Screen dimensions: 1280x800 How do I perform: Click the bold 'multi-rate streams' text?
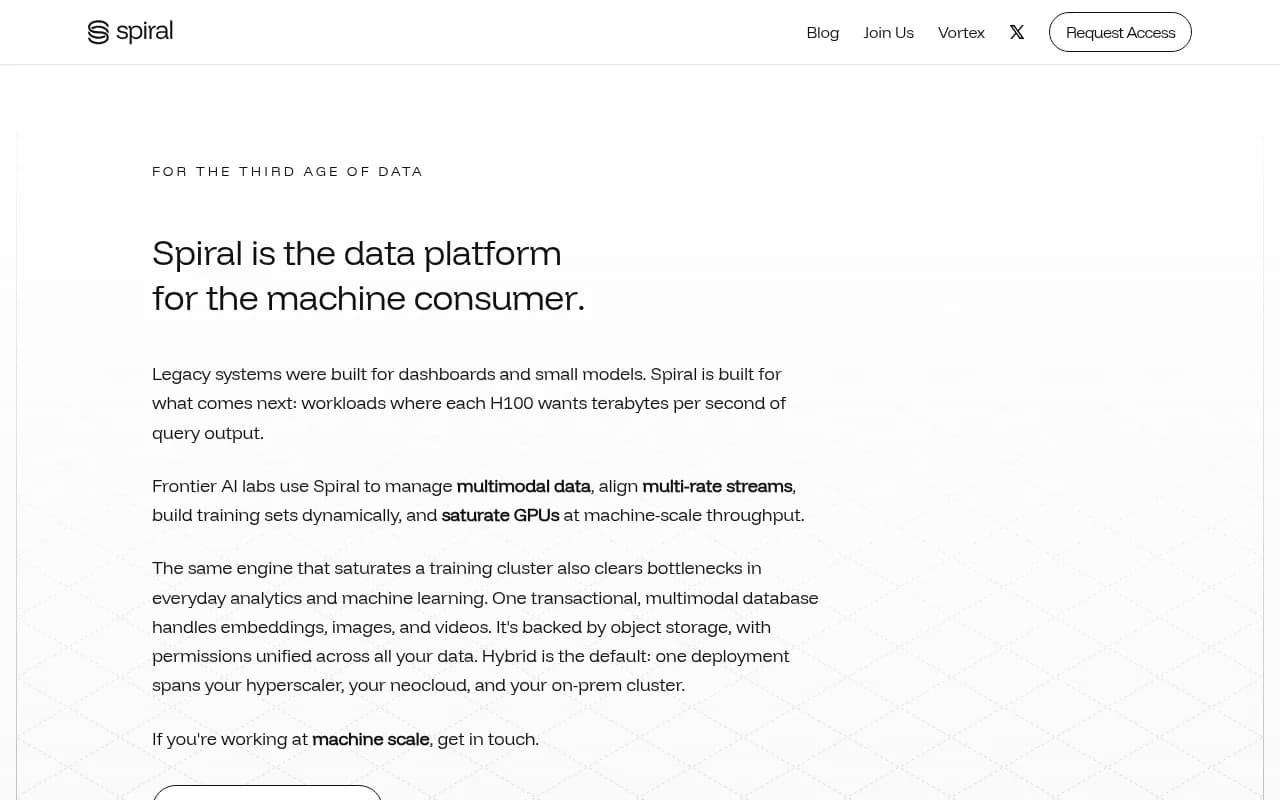coord(717,486)
